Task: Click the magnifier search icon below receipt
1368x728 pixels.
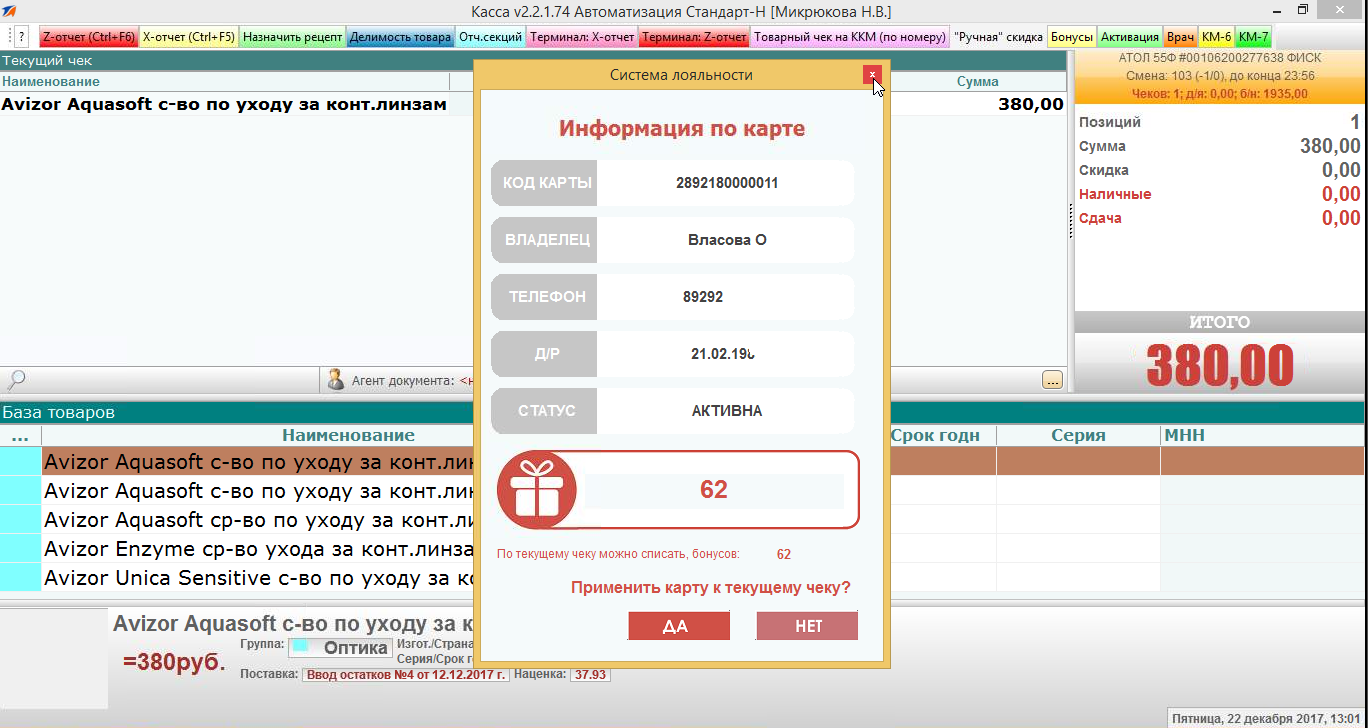Action: coord(16,380)
